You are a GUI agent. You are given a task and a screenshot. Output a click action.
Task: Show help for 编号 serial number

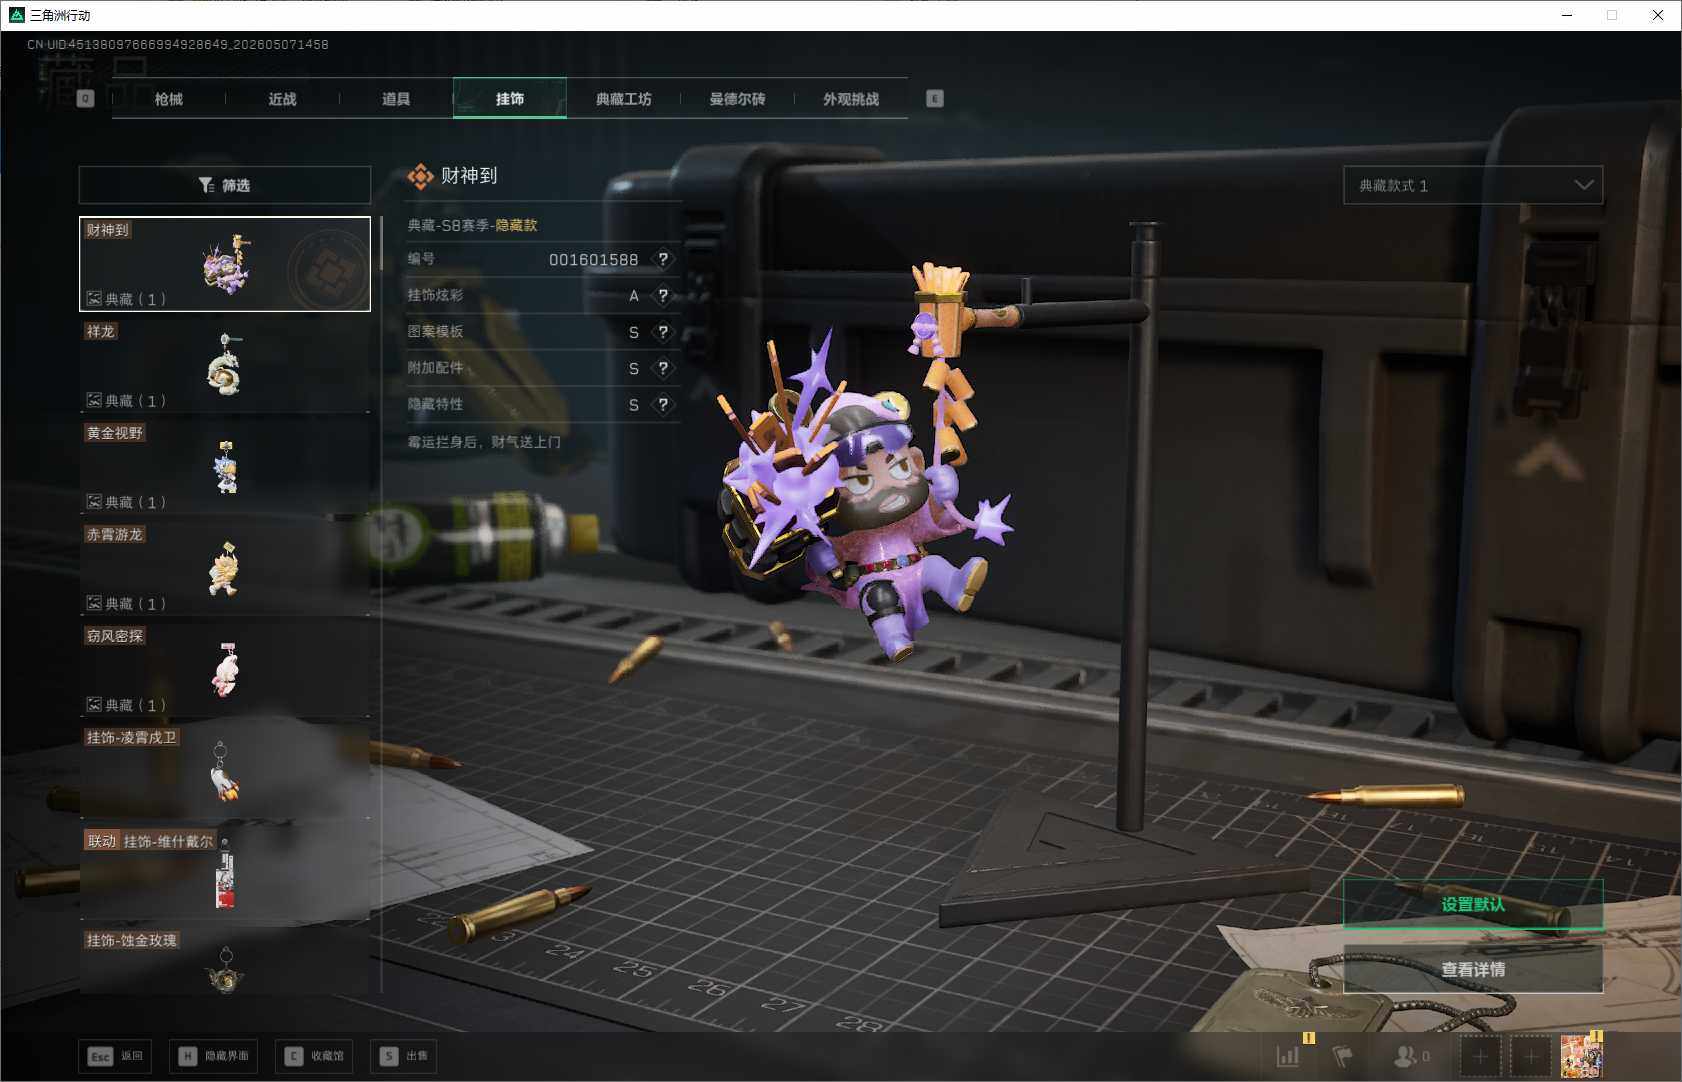pyautogui.click(x=663, y=259)
